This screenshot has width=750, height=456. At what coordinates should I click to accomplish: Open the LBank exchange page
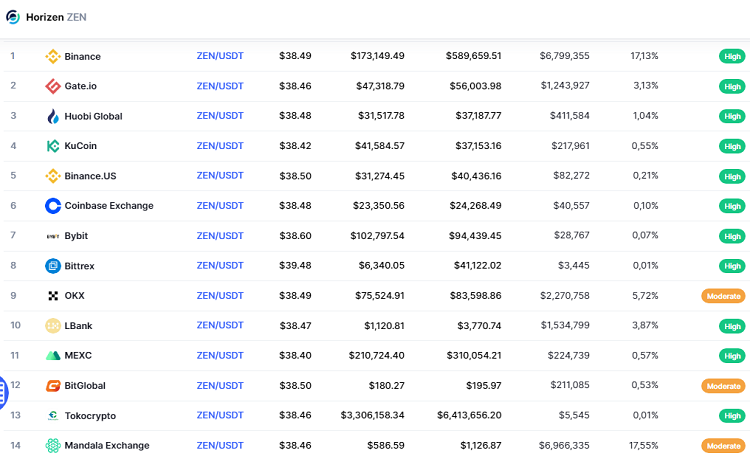pyautogui.click(x=78, y=326)
